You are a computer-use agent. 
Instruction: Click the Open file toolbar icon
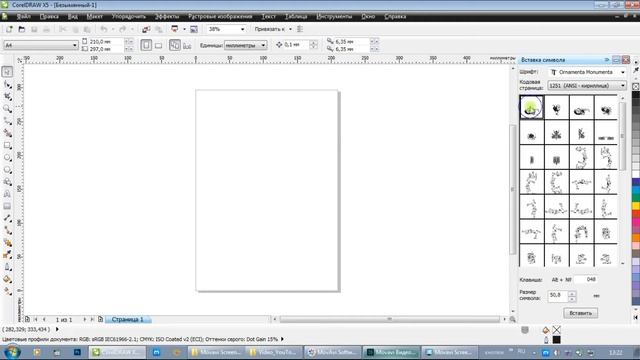(22, 29)
